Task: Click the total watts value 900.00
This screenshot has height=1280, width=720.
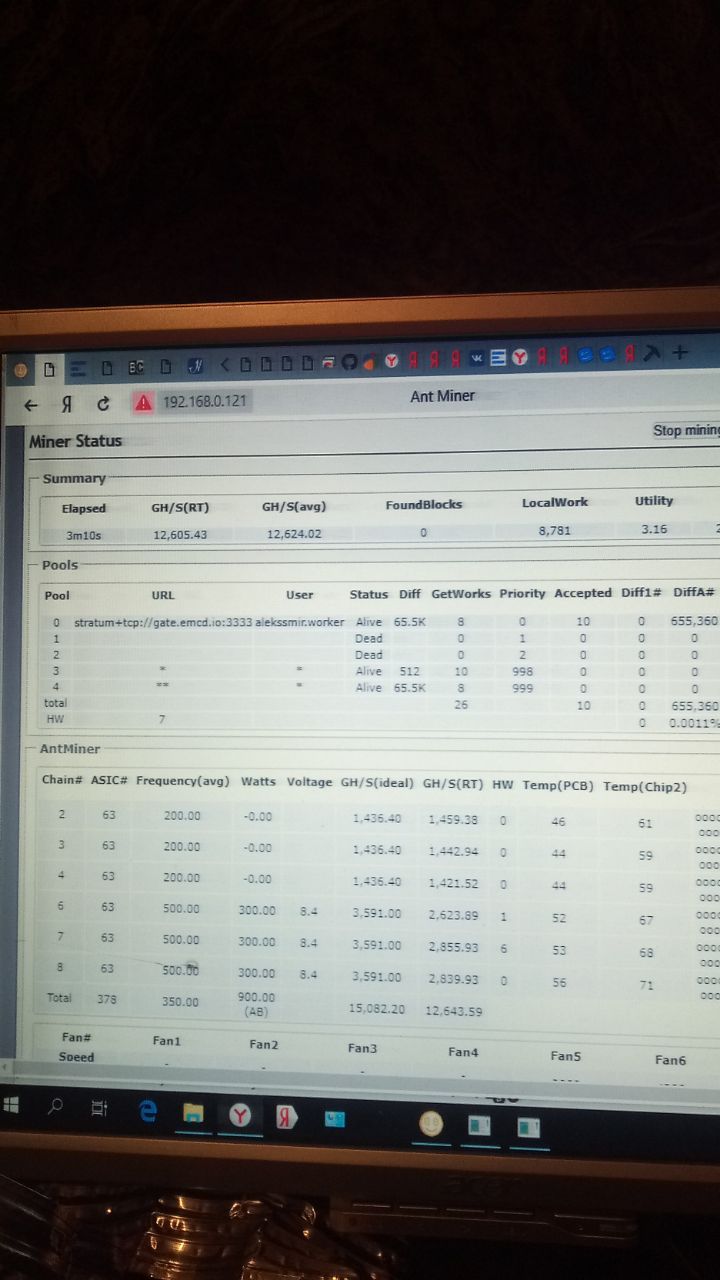Action: [x=257, y=997]
